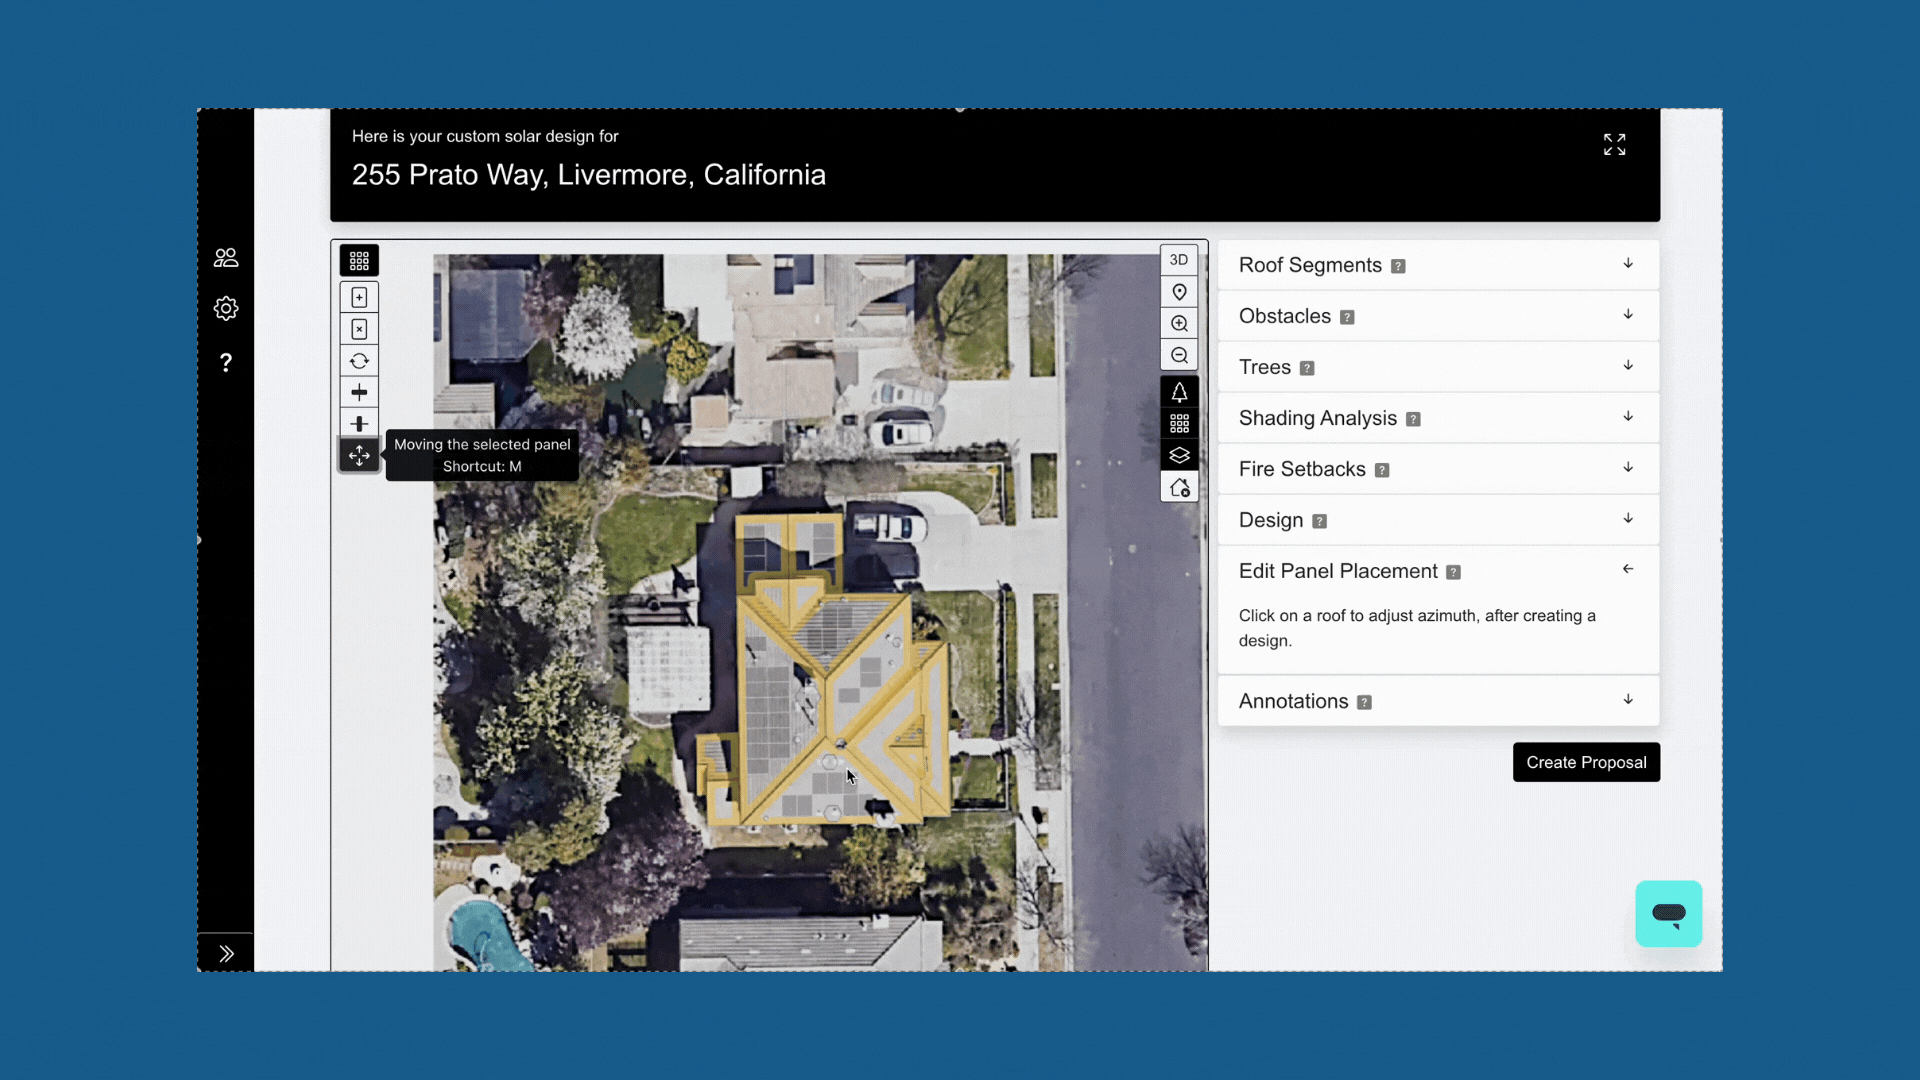Image resolution: width=1920 pixels, height=1080 pixels.
Task: Click help icon next to Obstacles
Action: pyautogui.click(x=1347, y=318)
